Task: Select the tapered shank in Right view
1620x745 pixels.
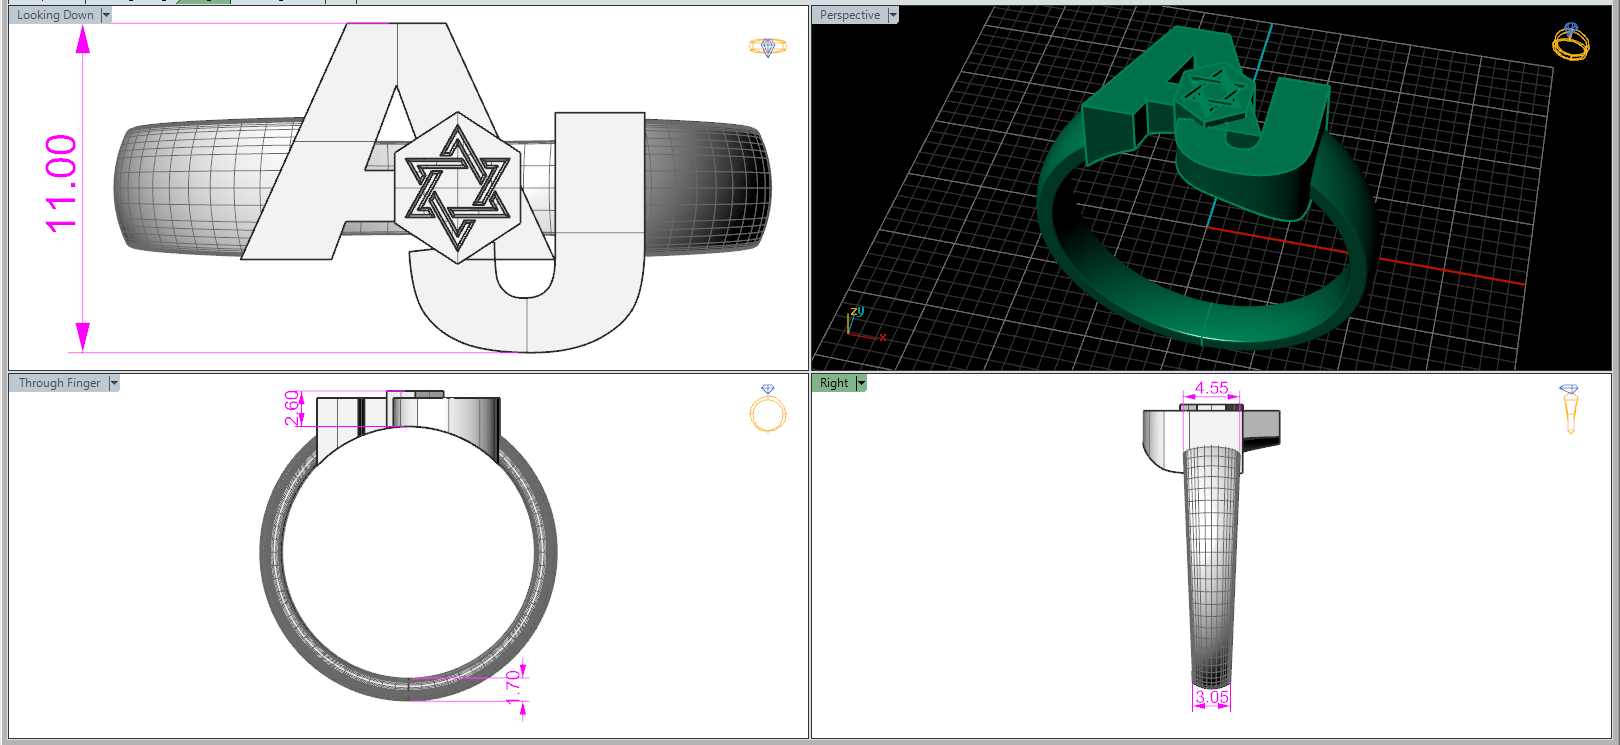Action: coord(1211,565)
